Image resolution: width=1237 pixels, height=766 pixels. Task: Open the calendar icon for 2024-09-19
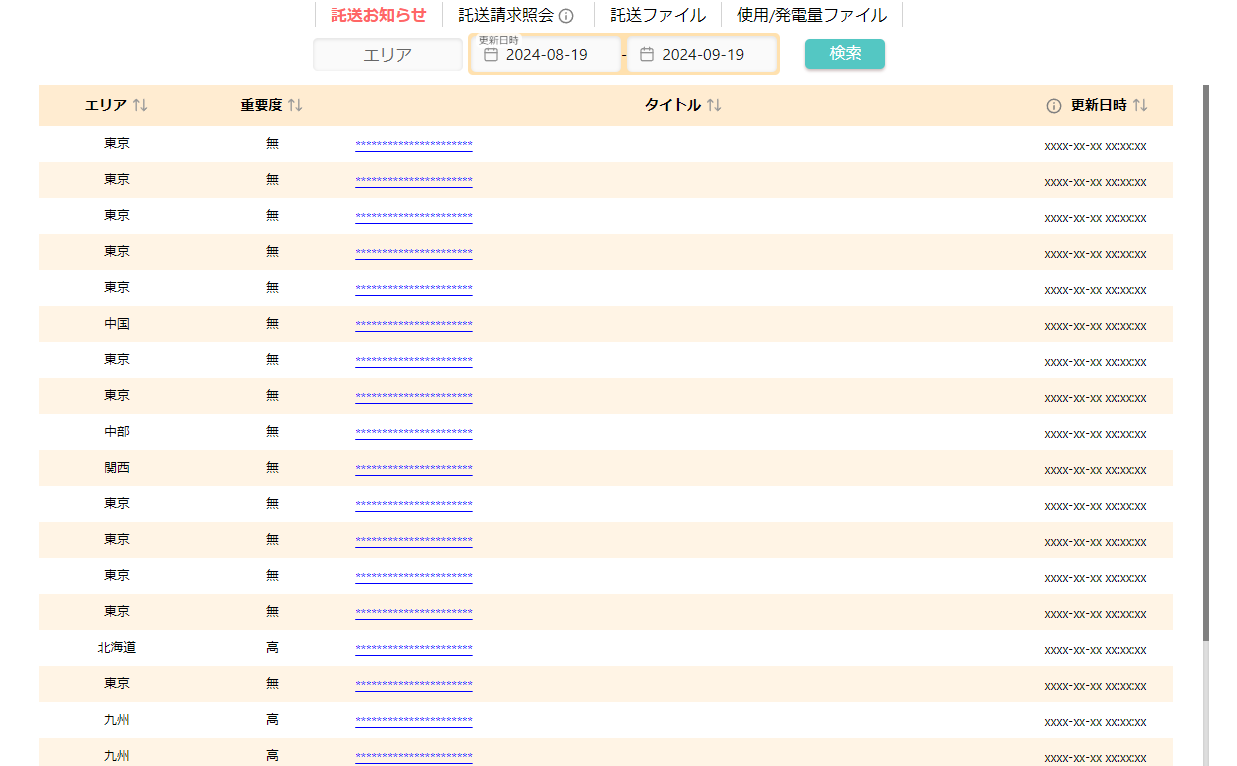coord(647,54)
